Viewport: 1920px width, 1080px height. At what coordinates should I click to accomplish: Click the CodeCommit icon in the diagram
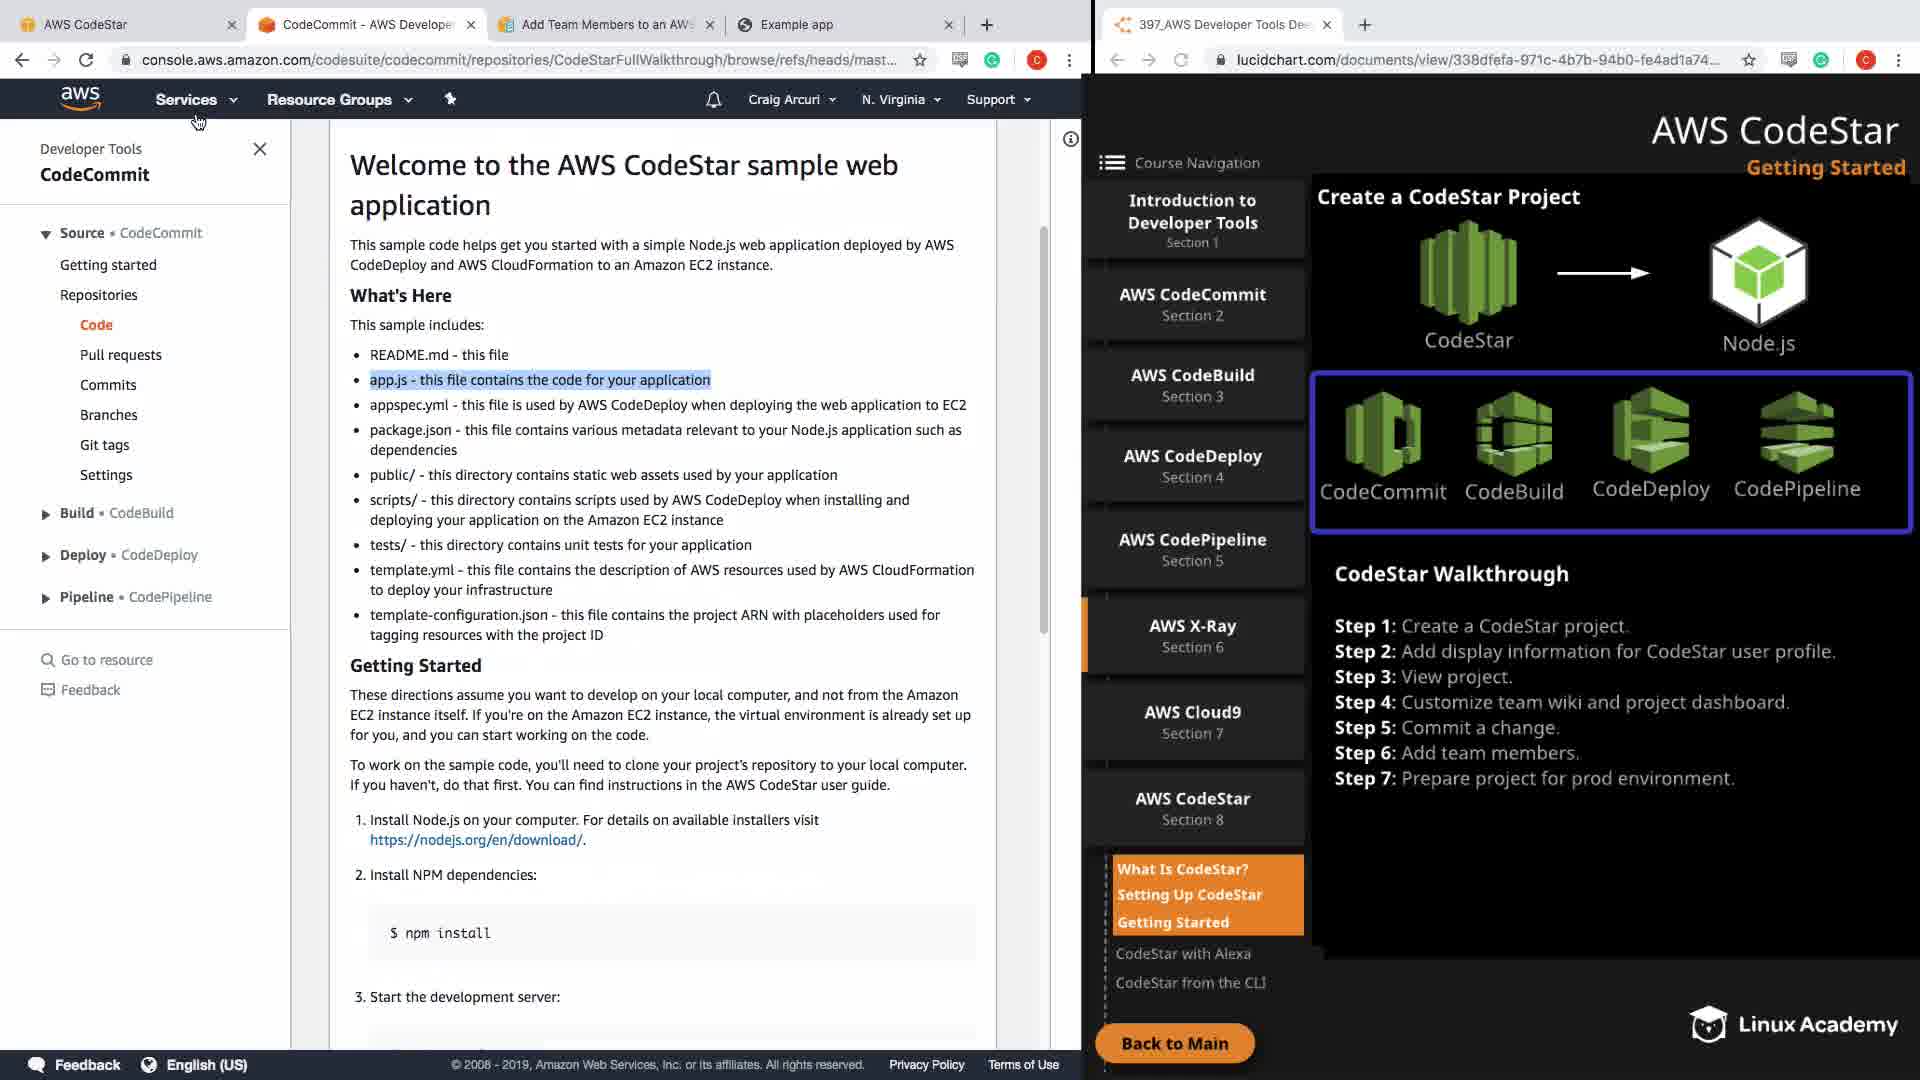coord(1382,434)
